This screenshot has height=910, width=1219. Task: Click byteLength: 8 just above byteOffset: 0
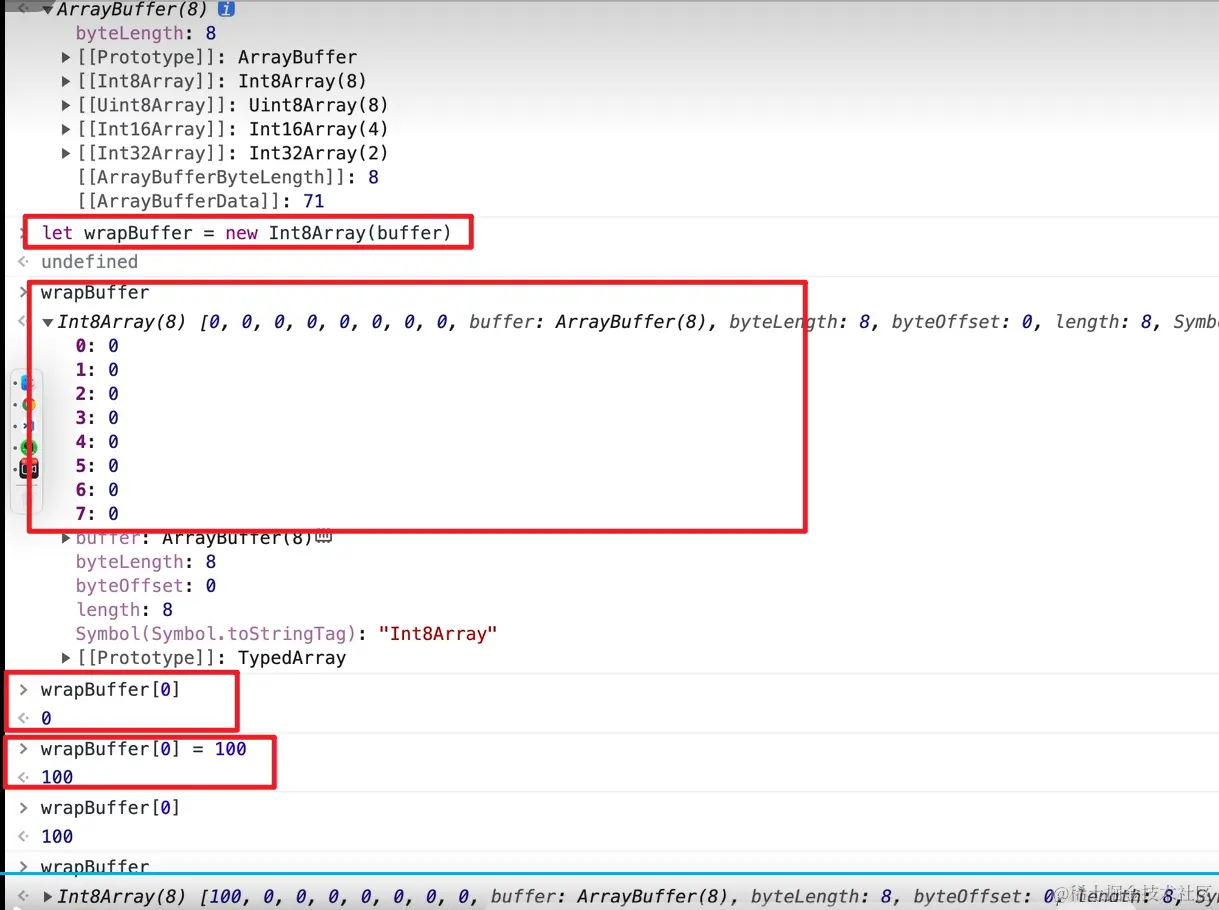pyautogui.click(x=146, y=562)
